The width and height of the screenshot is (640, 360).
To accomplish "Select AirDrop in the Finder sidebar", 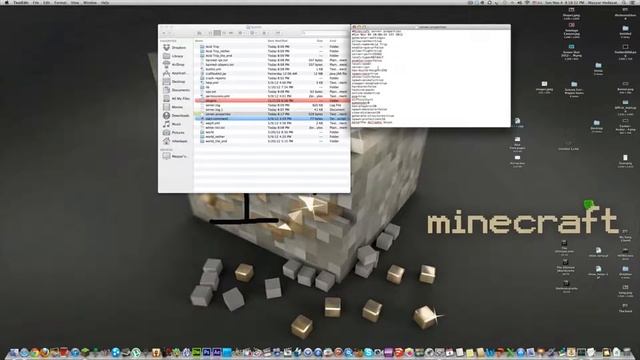I will pos(174,64).
